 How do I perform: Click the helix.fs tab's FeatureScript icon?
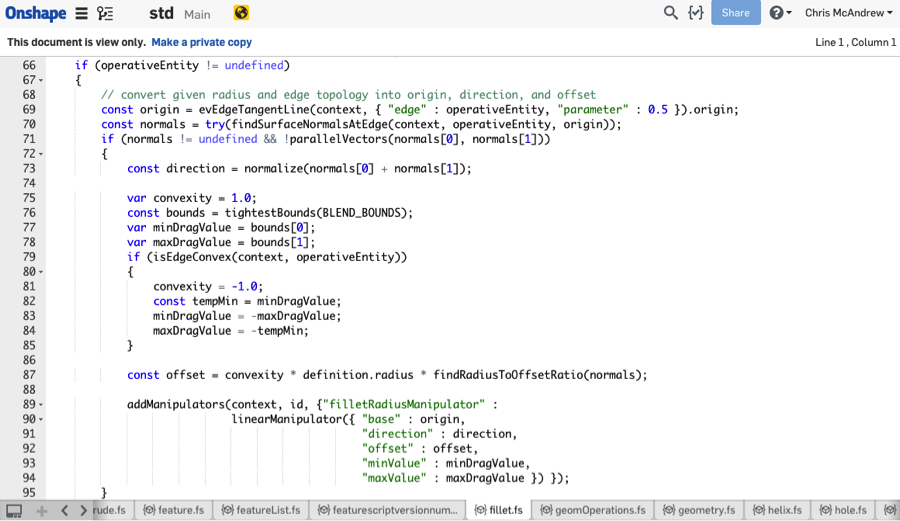759,510
